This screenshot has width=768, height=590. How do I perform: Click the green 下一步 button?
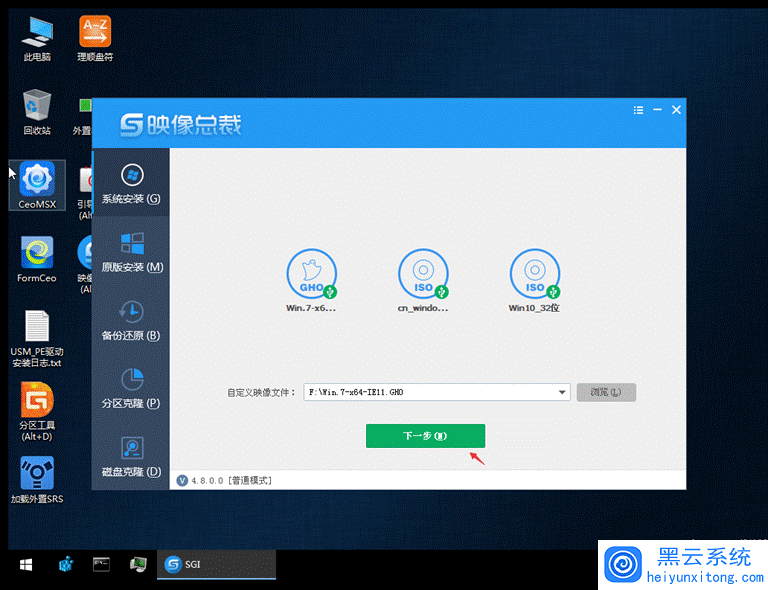click(x=425, y=436)
